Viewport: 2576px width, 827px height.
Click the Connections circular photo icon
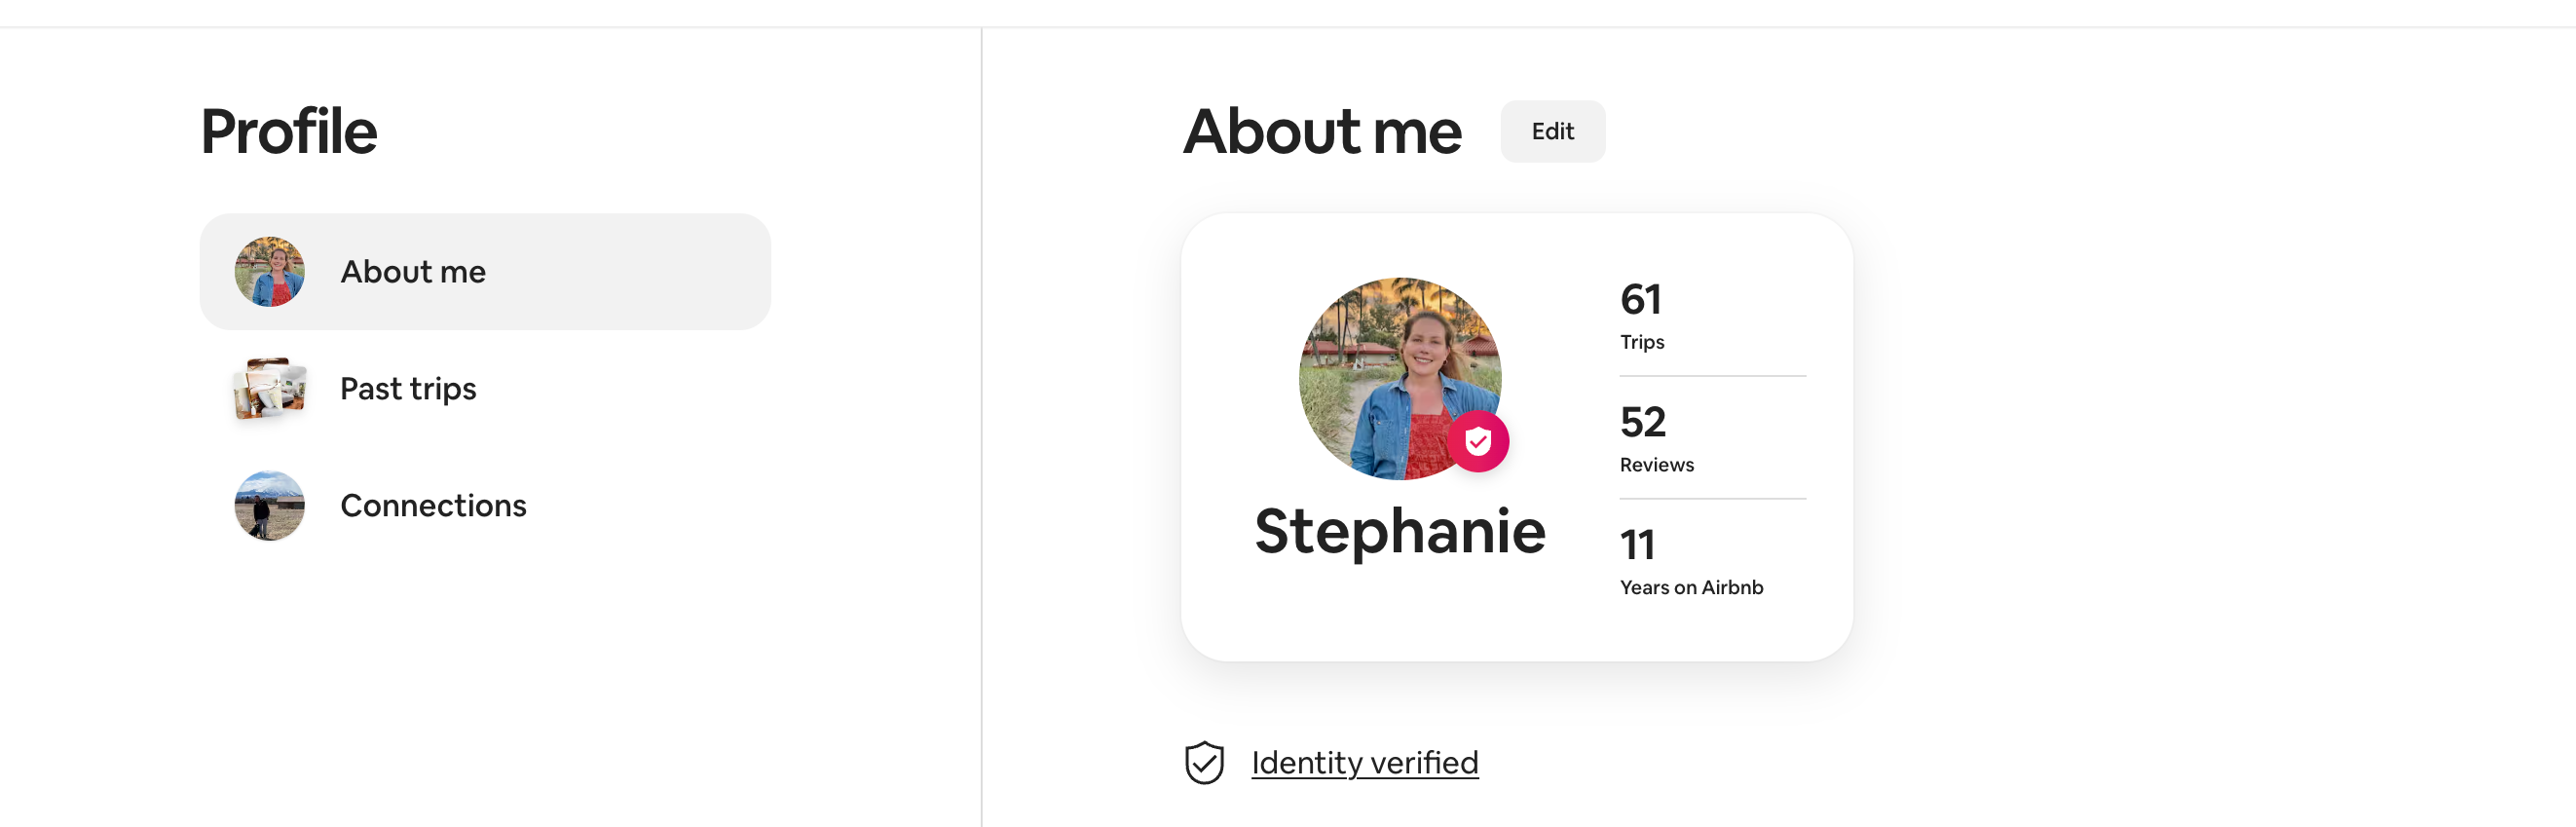click(269, 505)
